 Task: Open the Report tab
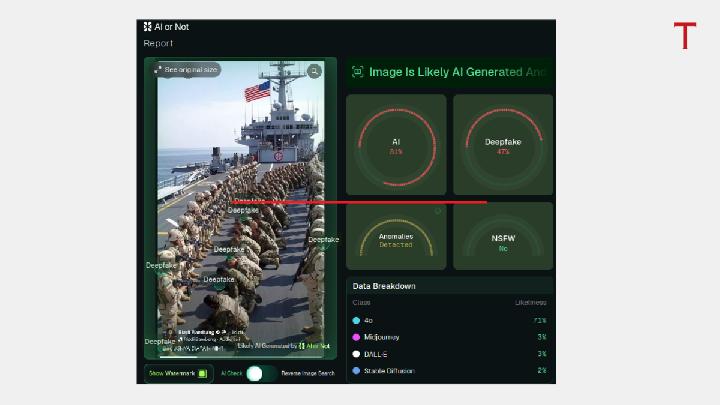point(158,44)
